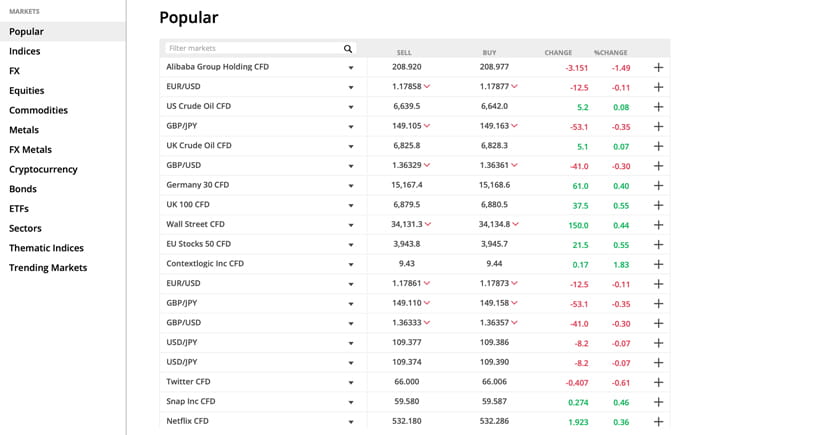Screen dimensions: 830x435
Task: Select Sectors in the sidebar
Action: [25, 228]
